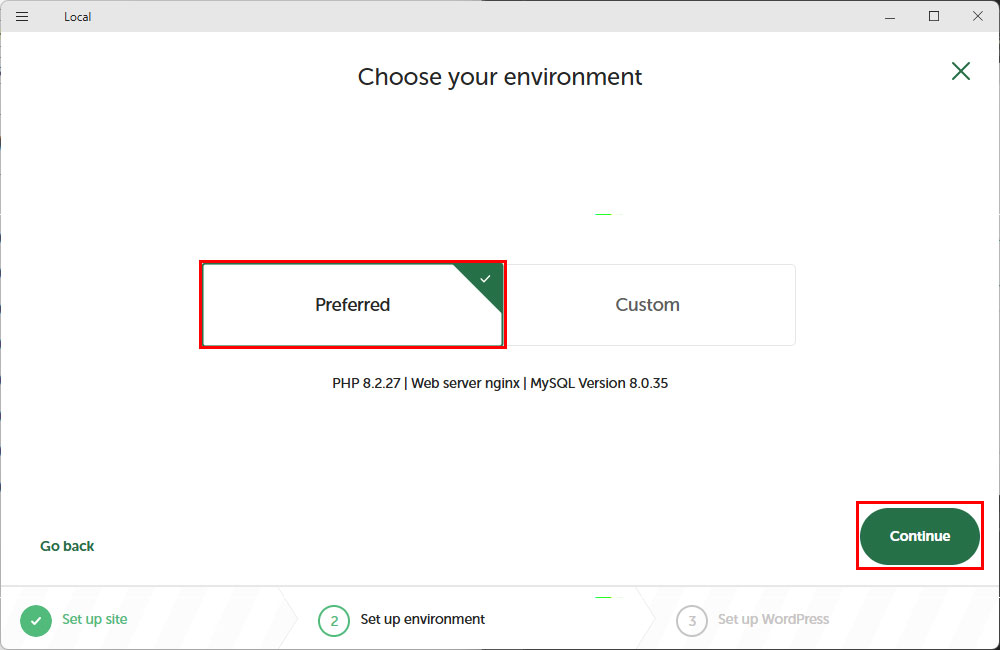1000x650 pixels.
Task: Jump to the Set up WordPress step
Action: (x=773, y=619)
